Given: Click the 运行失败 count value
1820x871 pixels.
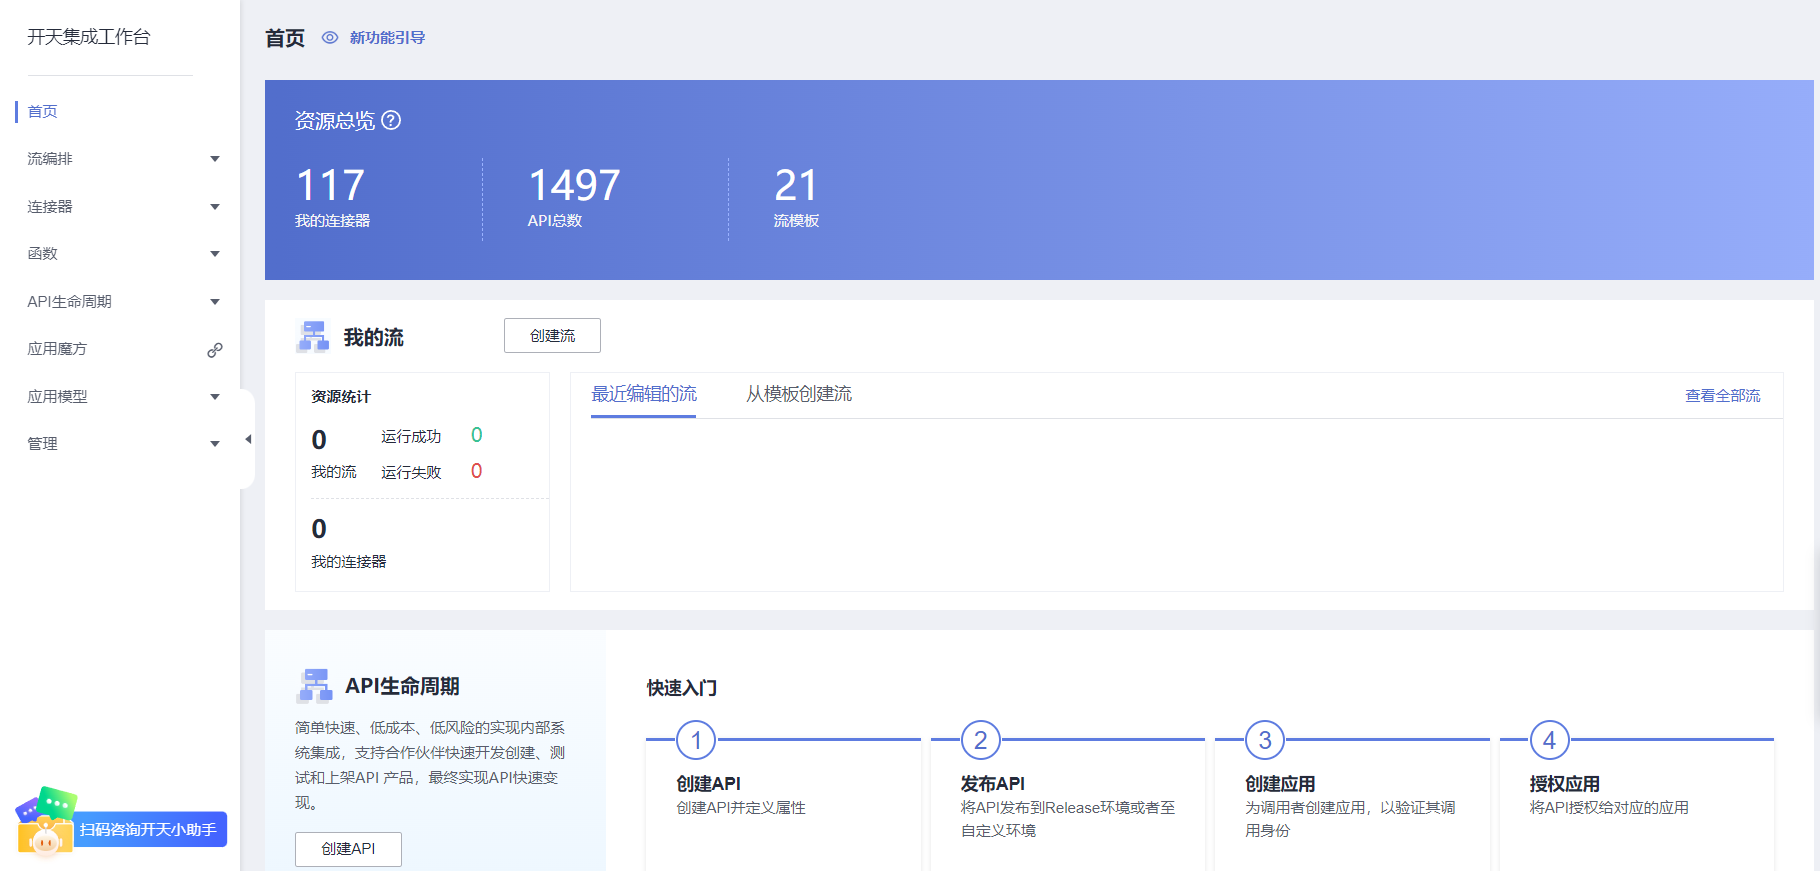Looking at the screenshot, I should tap(477, 471).
